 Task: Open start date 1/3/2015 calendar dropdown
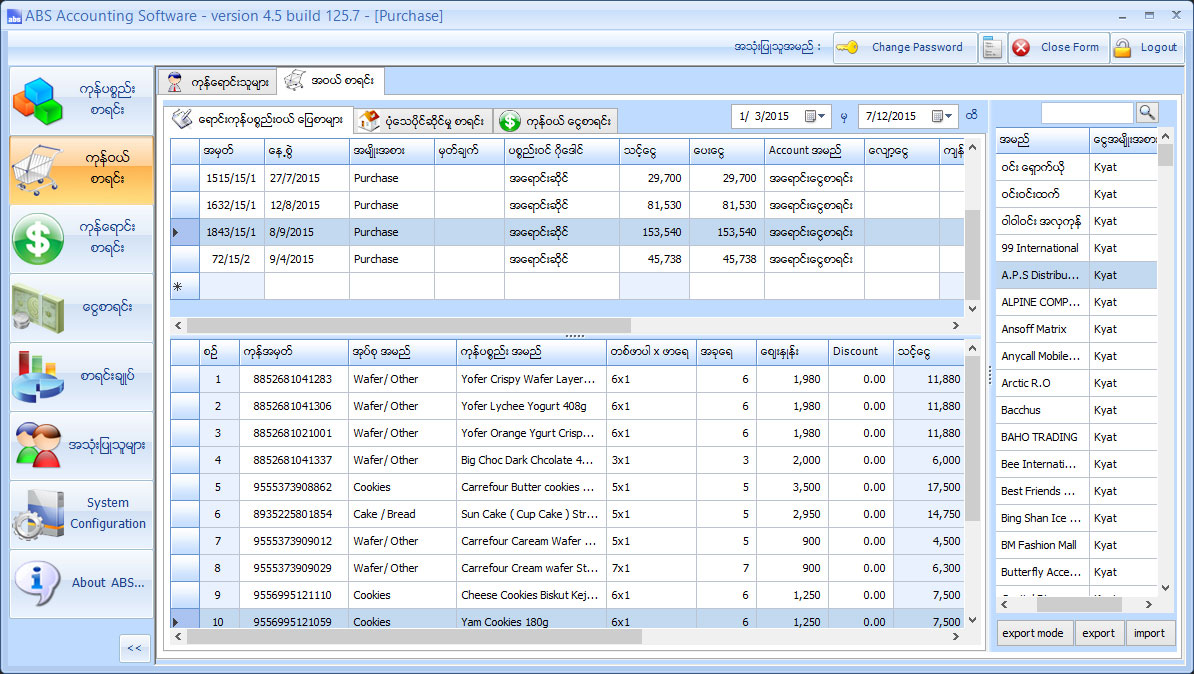tap(816, 117)
